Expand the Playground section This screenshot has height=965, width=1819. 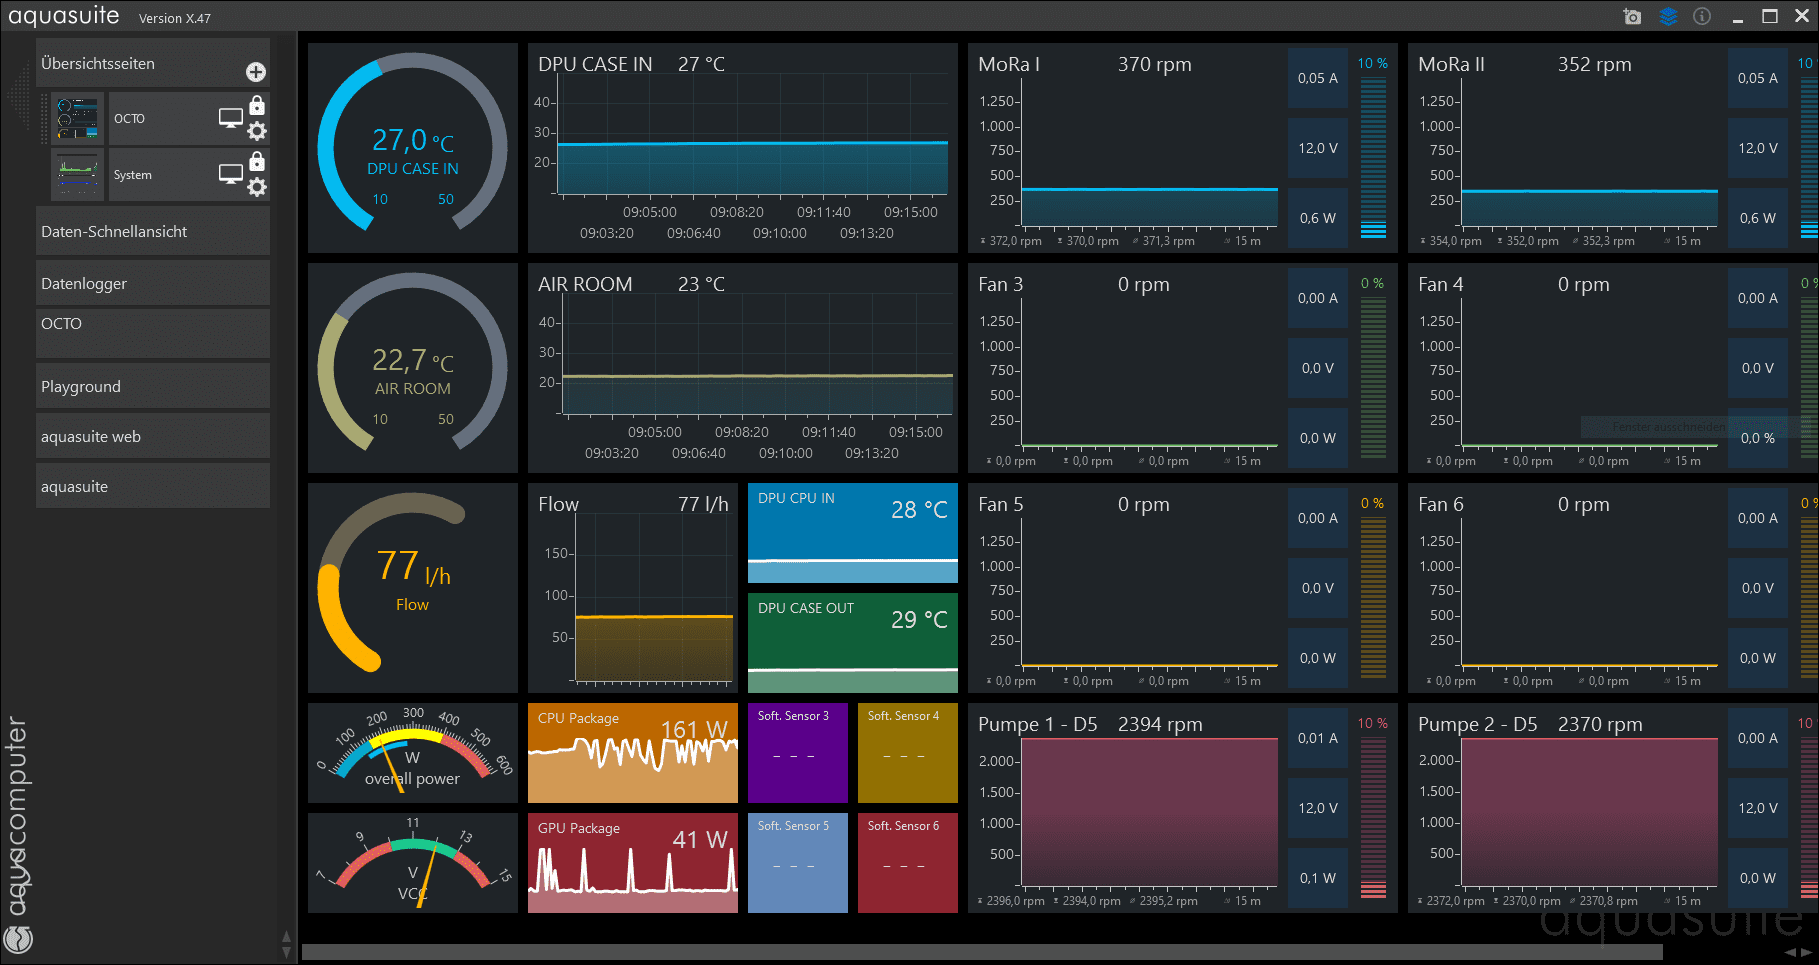coord(153,386)
